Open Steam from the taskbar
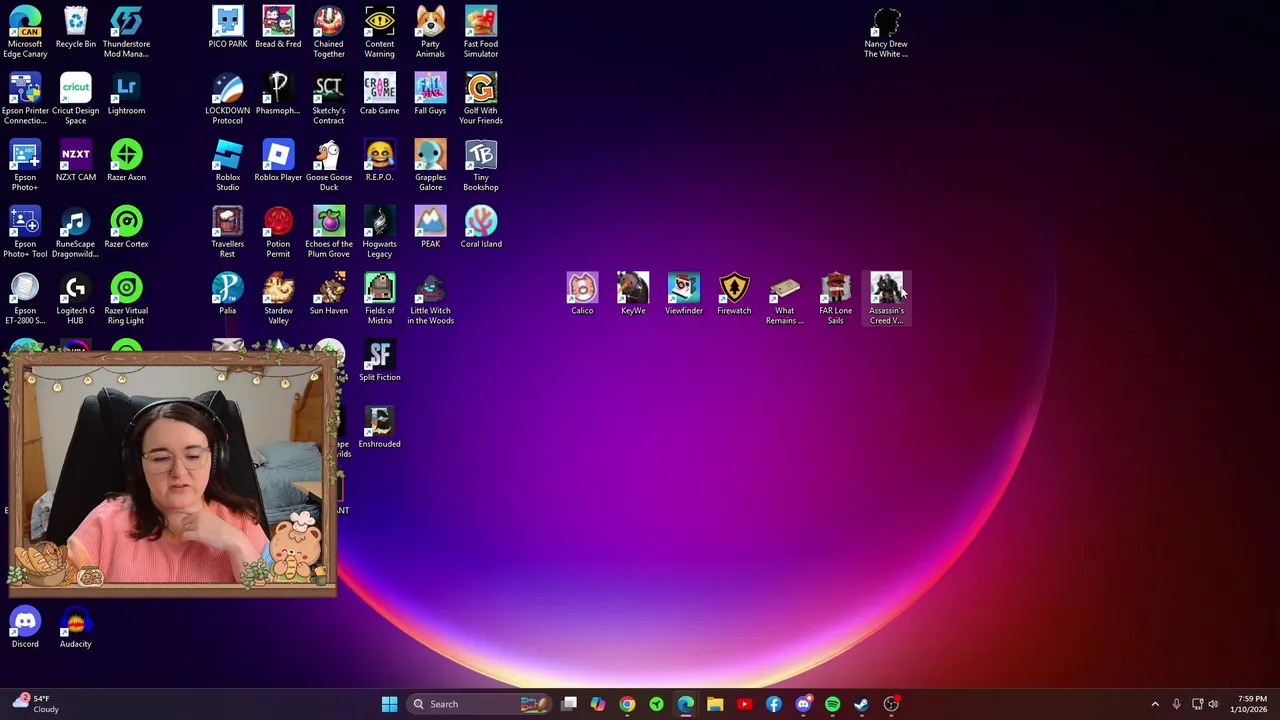 tap(861, 704)
